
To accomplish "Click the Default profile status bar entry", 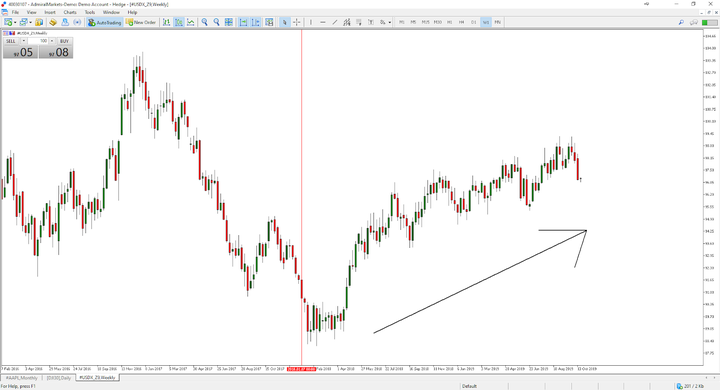I will tap(469, 386).
